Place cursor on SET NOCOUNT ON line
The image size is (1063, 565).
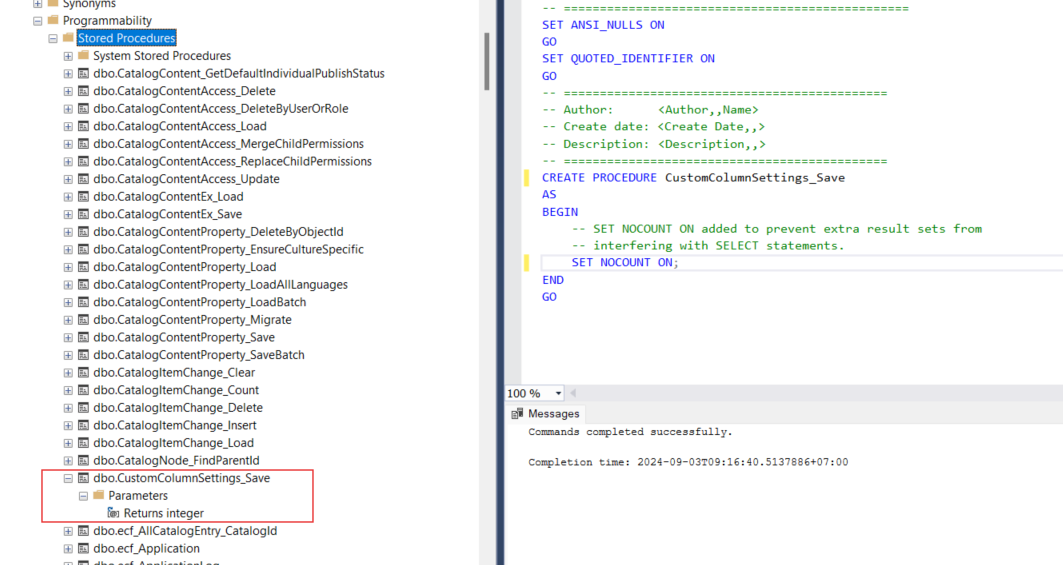(624, 263)
